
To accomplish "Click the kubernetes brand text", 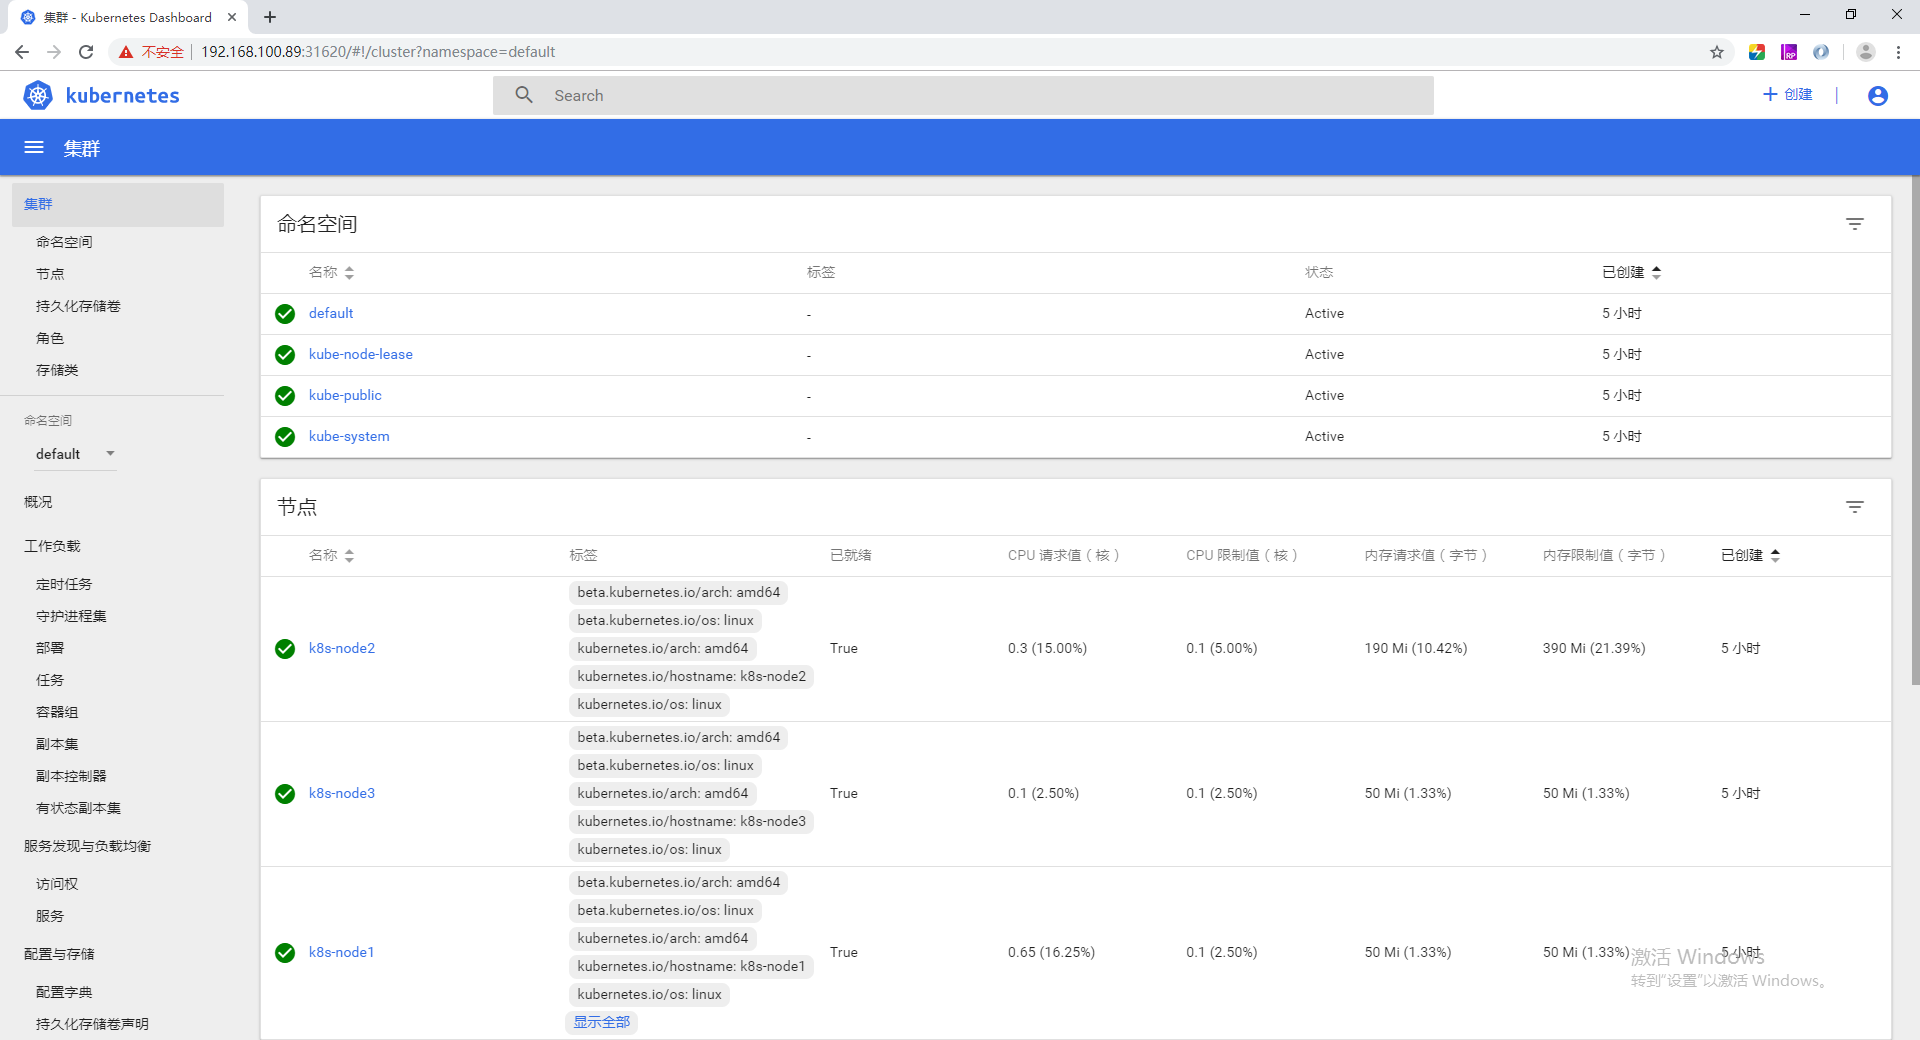I will tap(122, 95).
